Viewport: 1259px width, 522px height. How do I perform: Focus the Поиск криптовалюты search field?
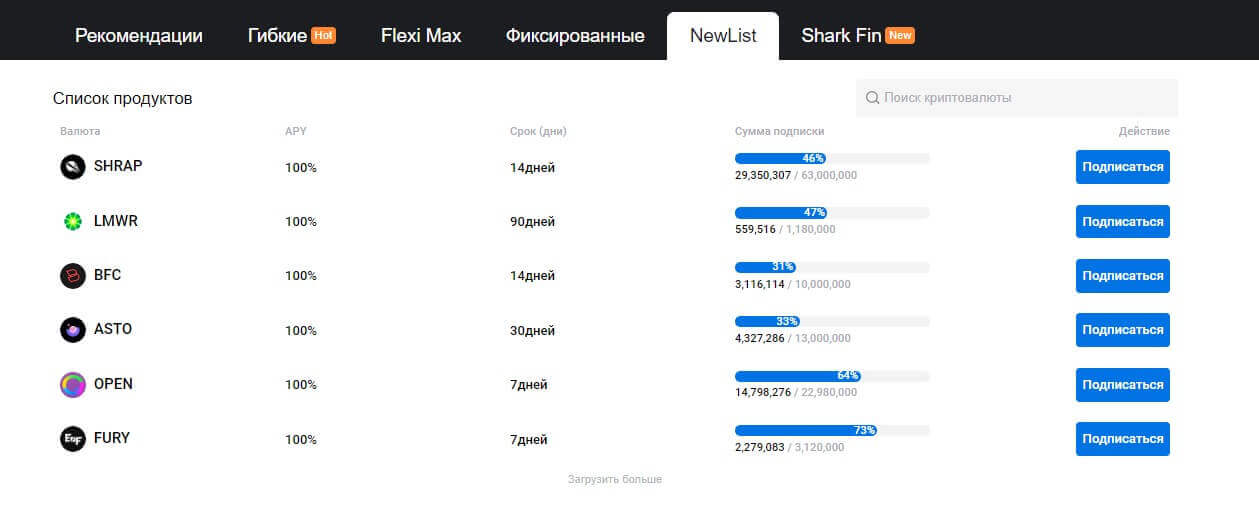coord(1025,98)
